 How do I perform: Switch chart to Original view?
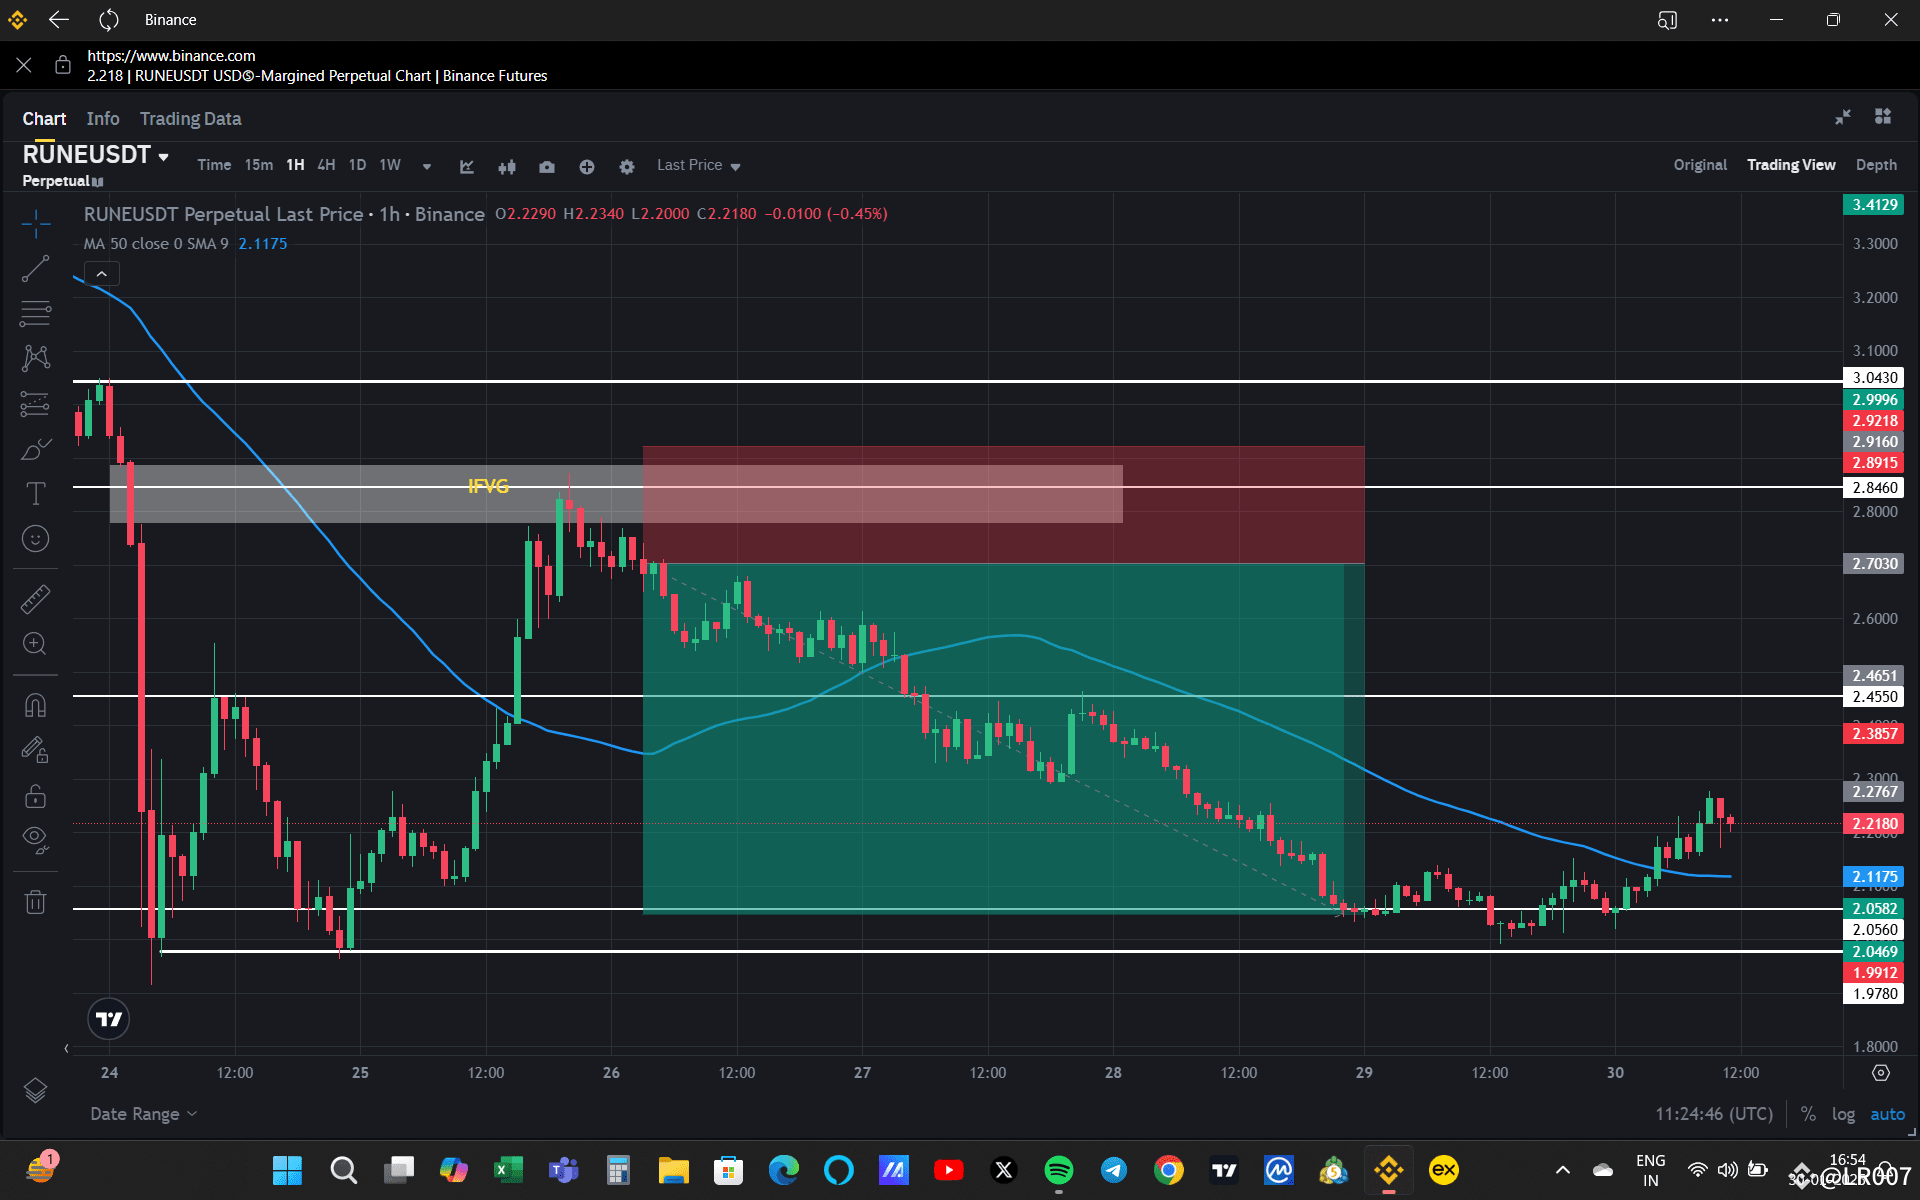[1700, 165]
